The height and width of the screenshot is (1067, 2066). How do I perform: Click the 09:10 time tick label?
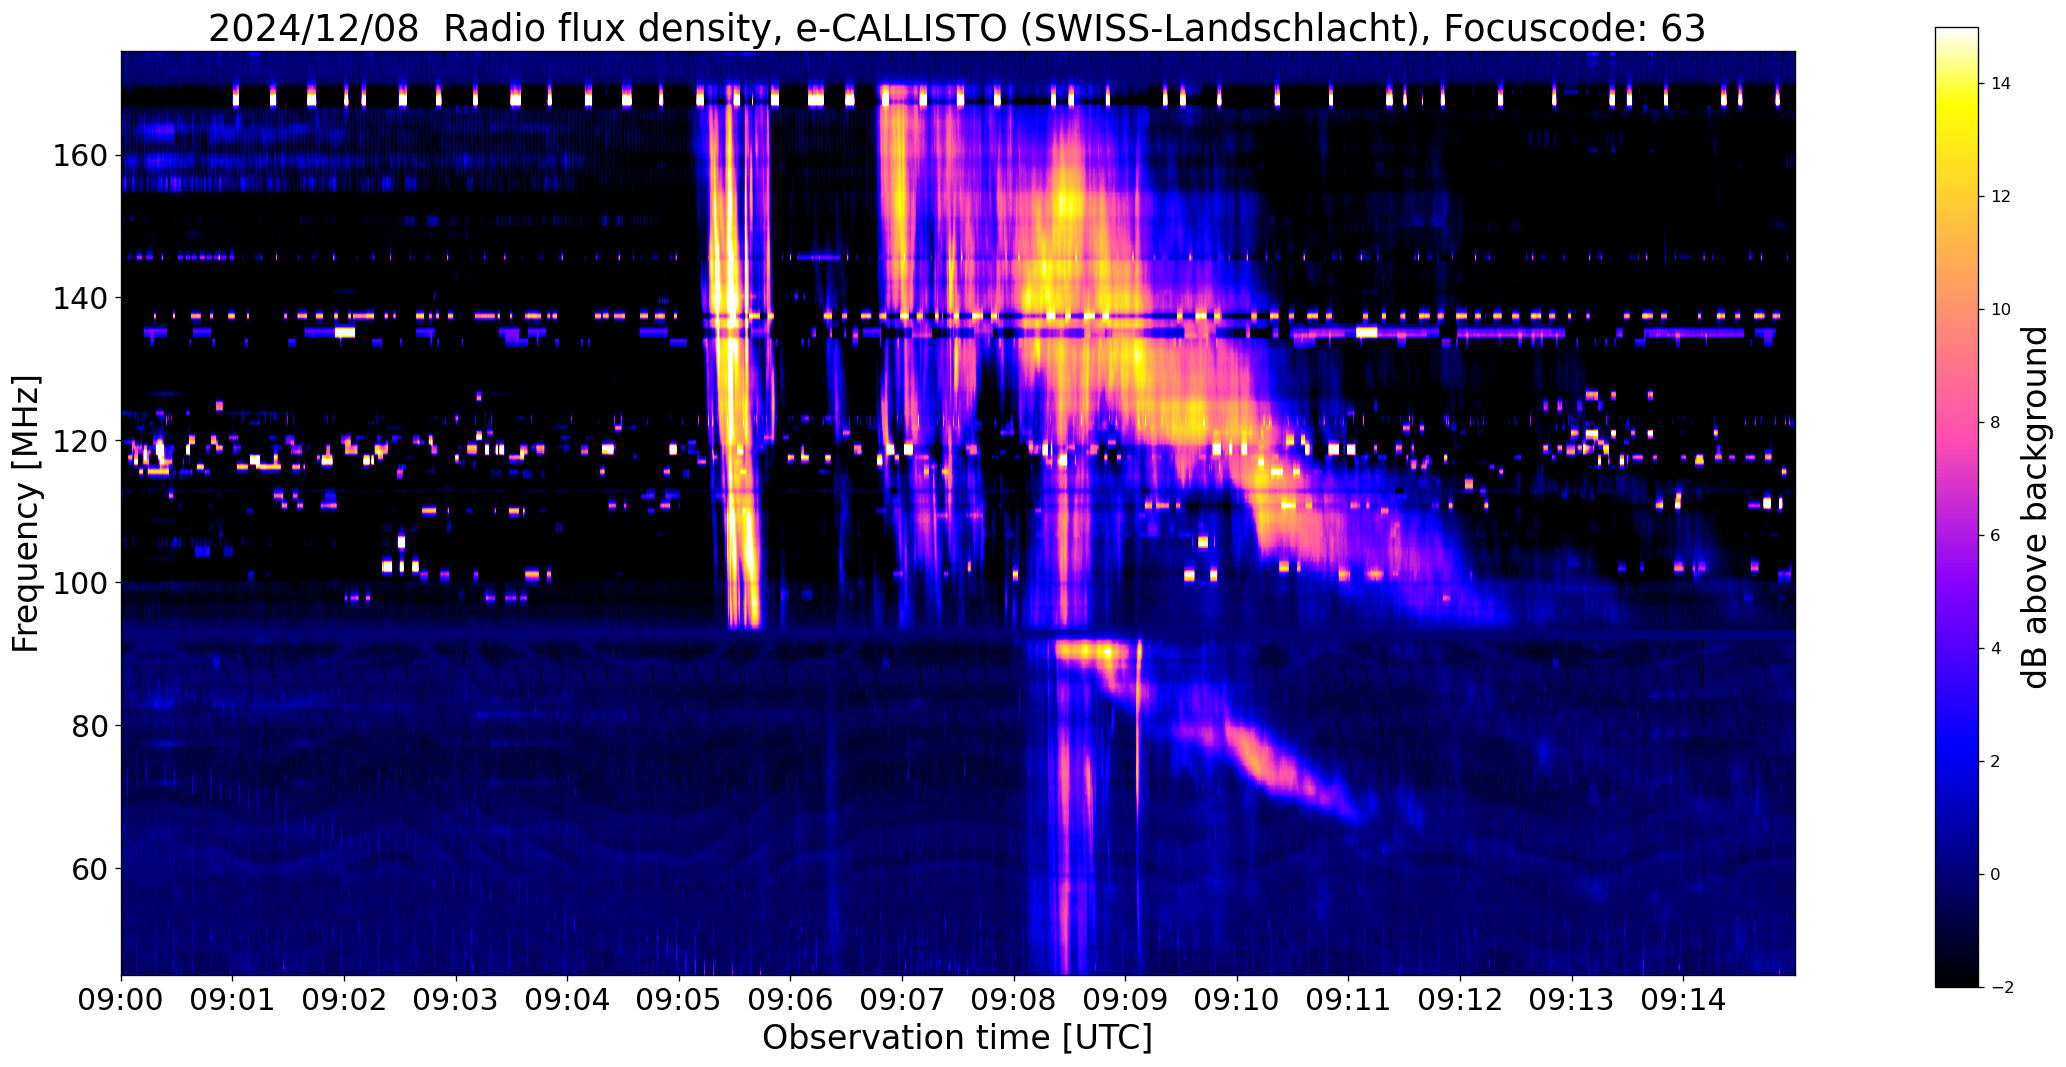pos(1238,1000)
